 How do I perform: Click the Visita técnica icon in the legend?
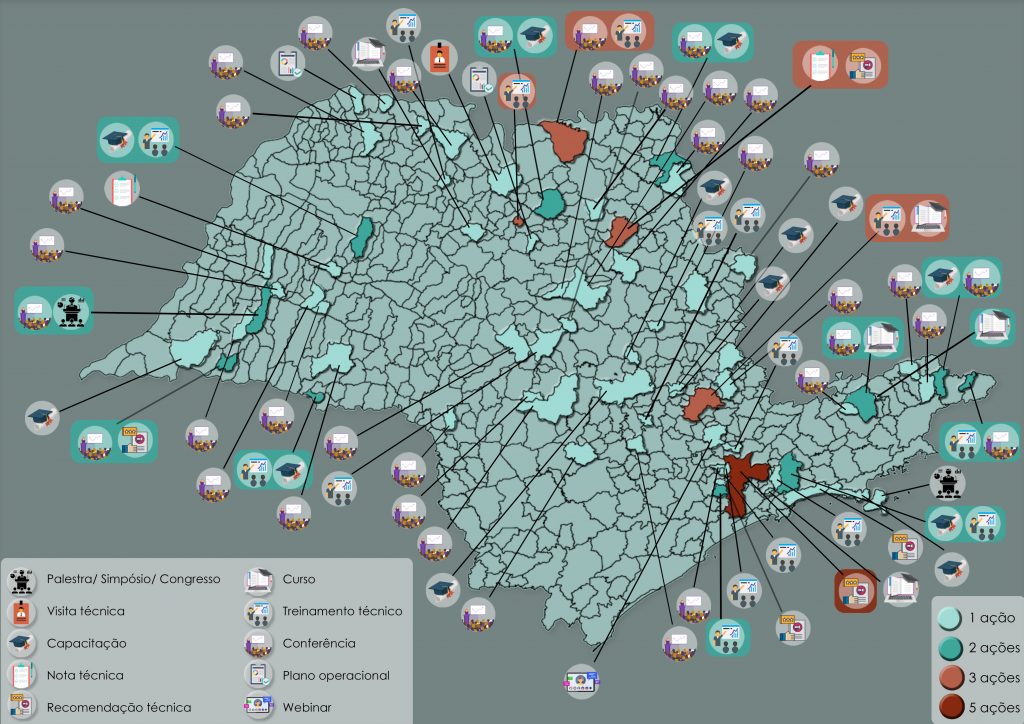(22, 612)
